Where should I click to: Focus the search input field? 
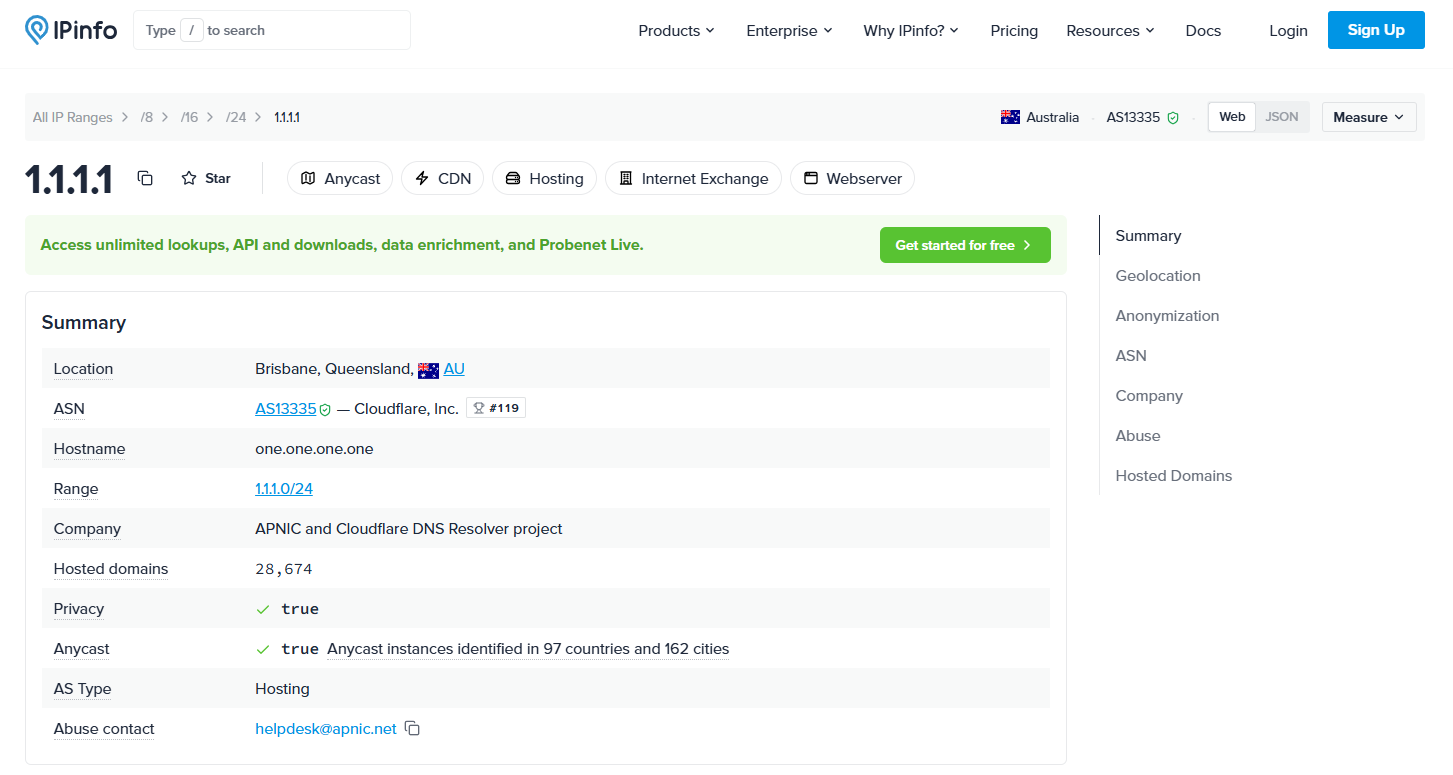click(272, 30)
